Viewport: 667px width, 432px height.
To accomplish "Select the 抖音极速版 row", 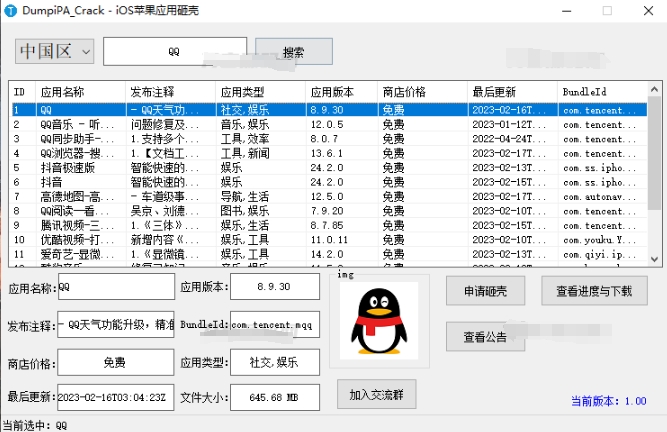I will click(329, 168).
